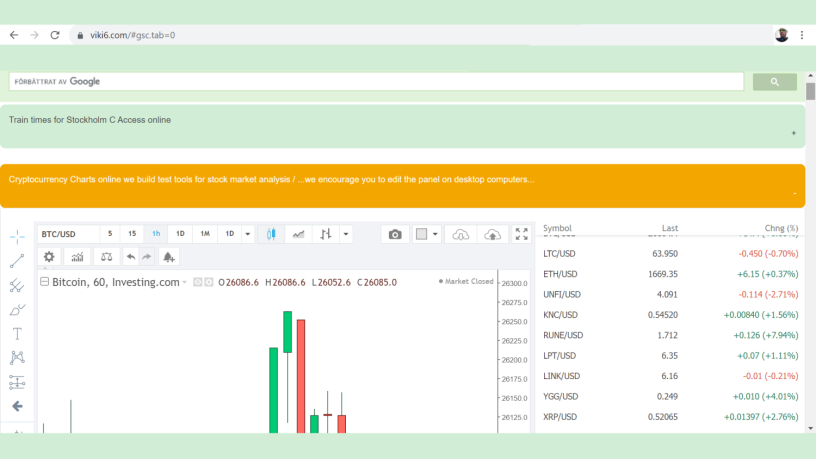Select the 5 minute interval

110,234
